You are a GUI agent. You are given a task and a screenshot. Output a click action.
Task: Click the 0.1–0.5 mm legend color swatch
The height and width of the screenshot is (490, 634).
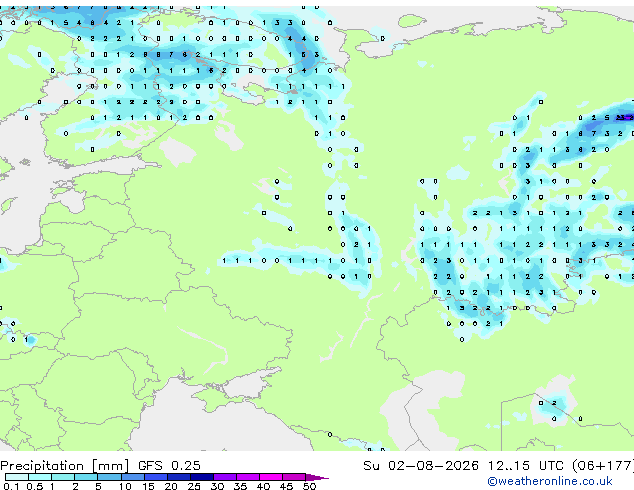coord(17,477)
